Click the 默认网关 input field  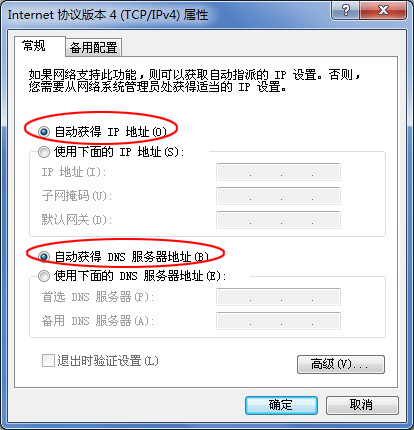click(278, 220)
